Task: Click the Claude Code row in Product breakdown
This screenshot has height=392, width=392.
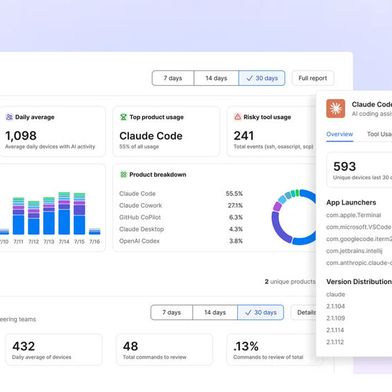Action: click(181, 194)
